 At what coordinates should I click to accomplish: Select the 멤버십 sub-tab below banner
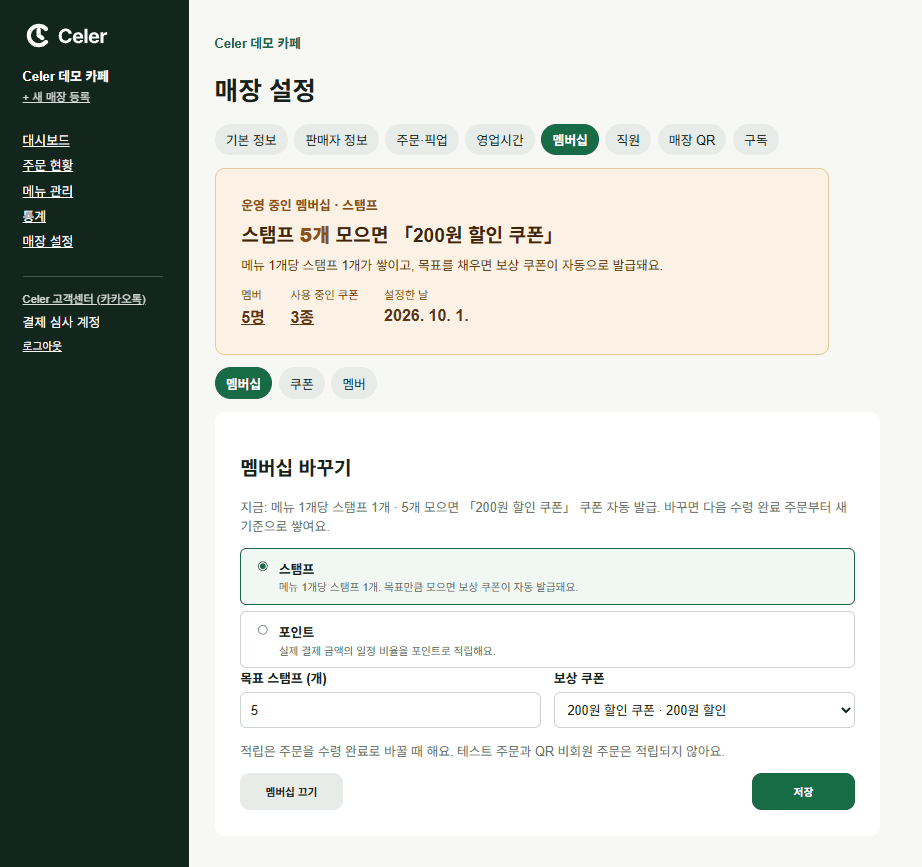tap(243, 384)
